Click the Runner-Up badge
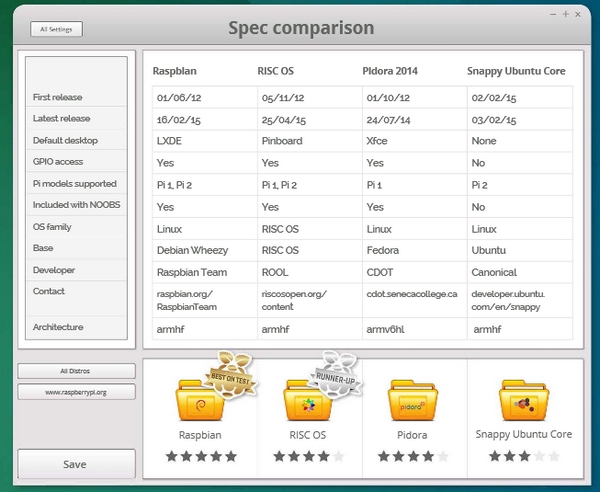 pyautogui.click(x=337, y=374)
